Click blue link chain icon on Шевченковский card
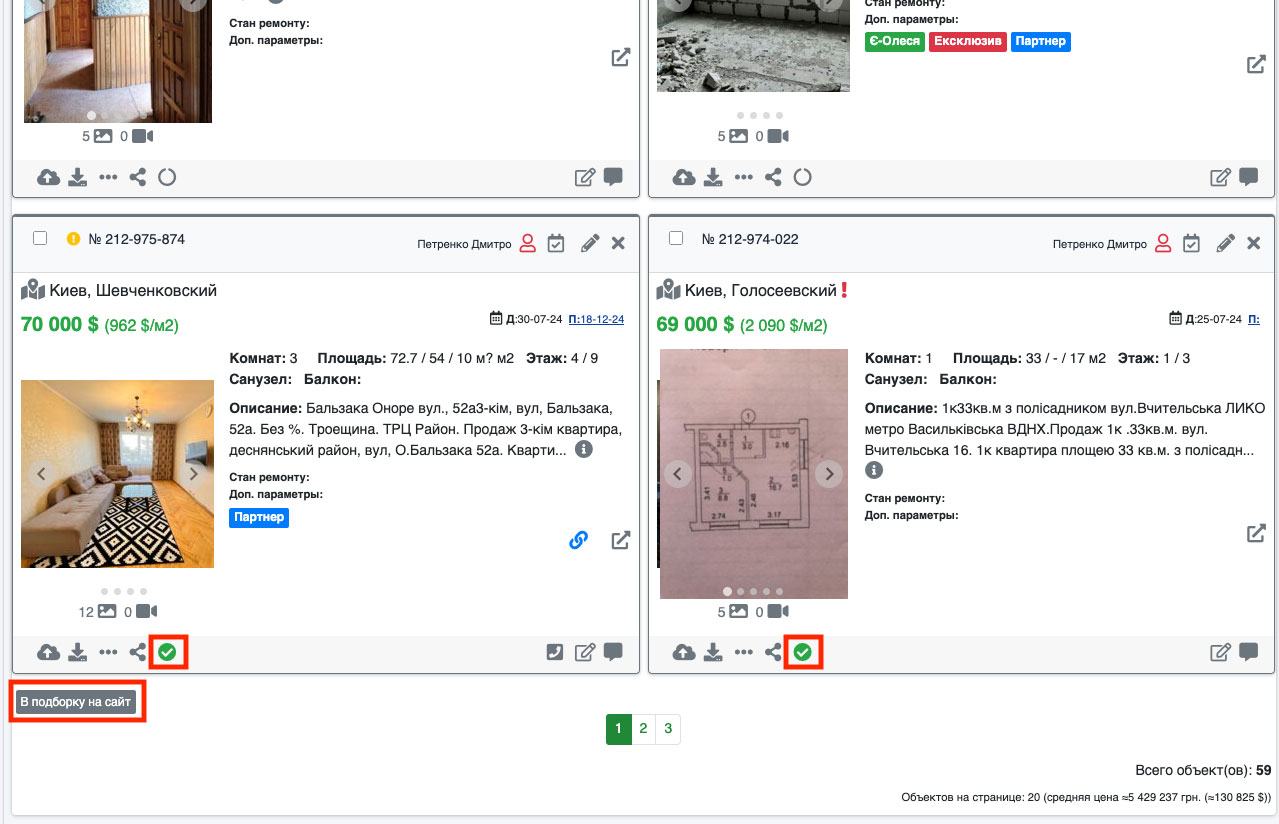 [x=578, y=540]
